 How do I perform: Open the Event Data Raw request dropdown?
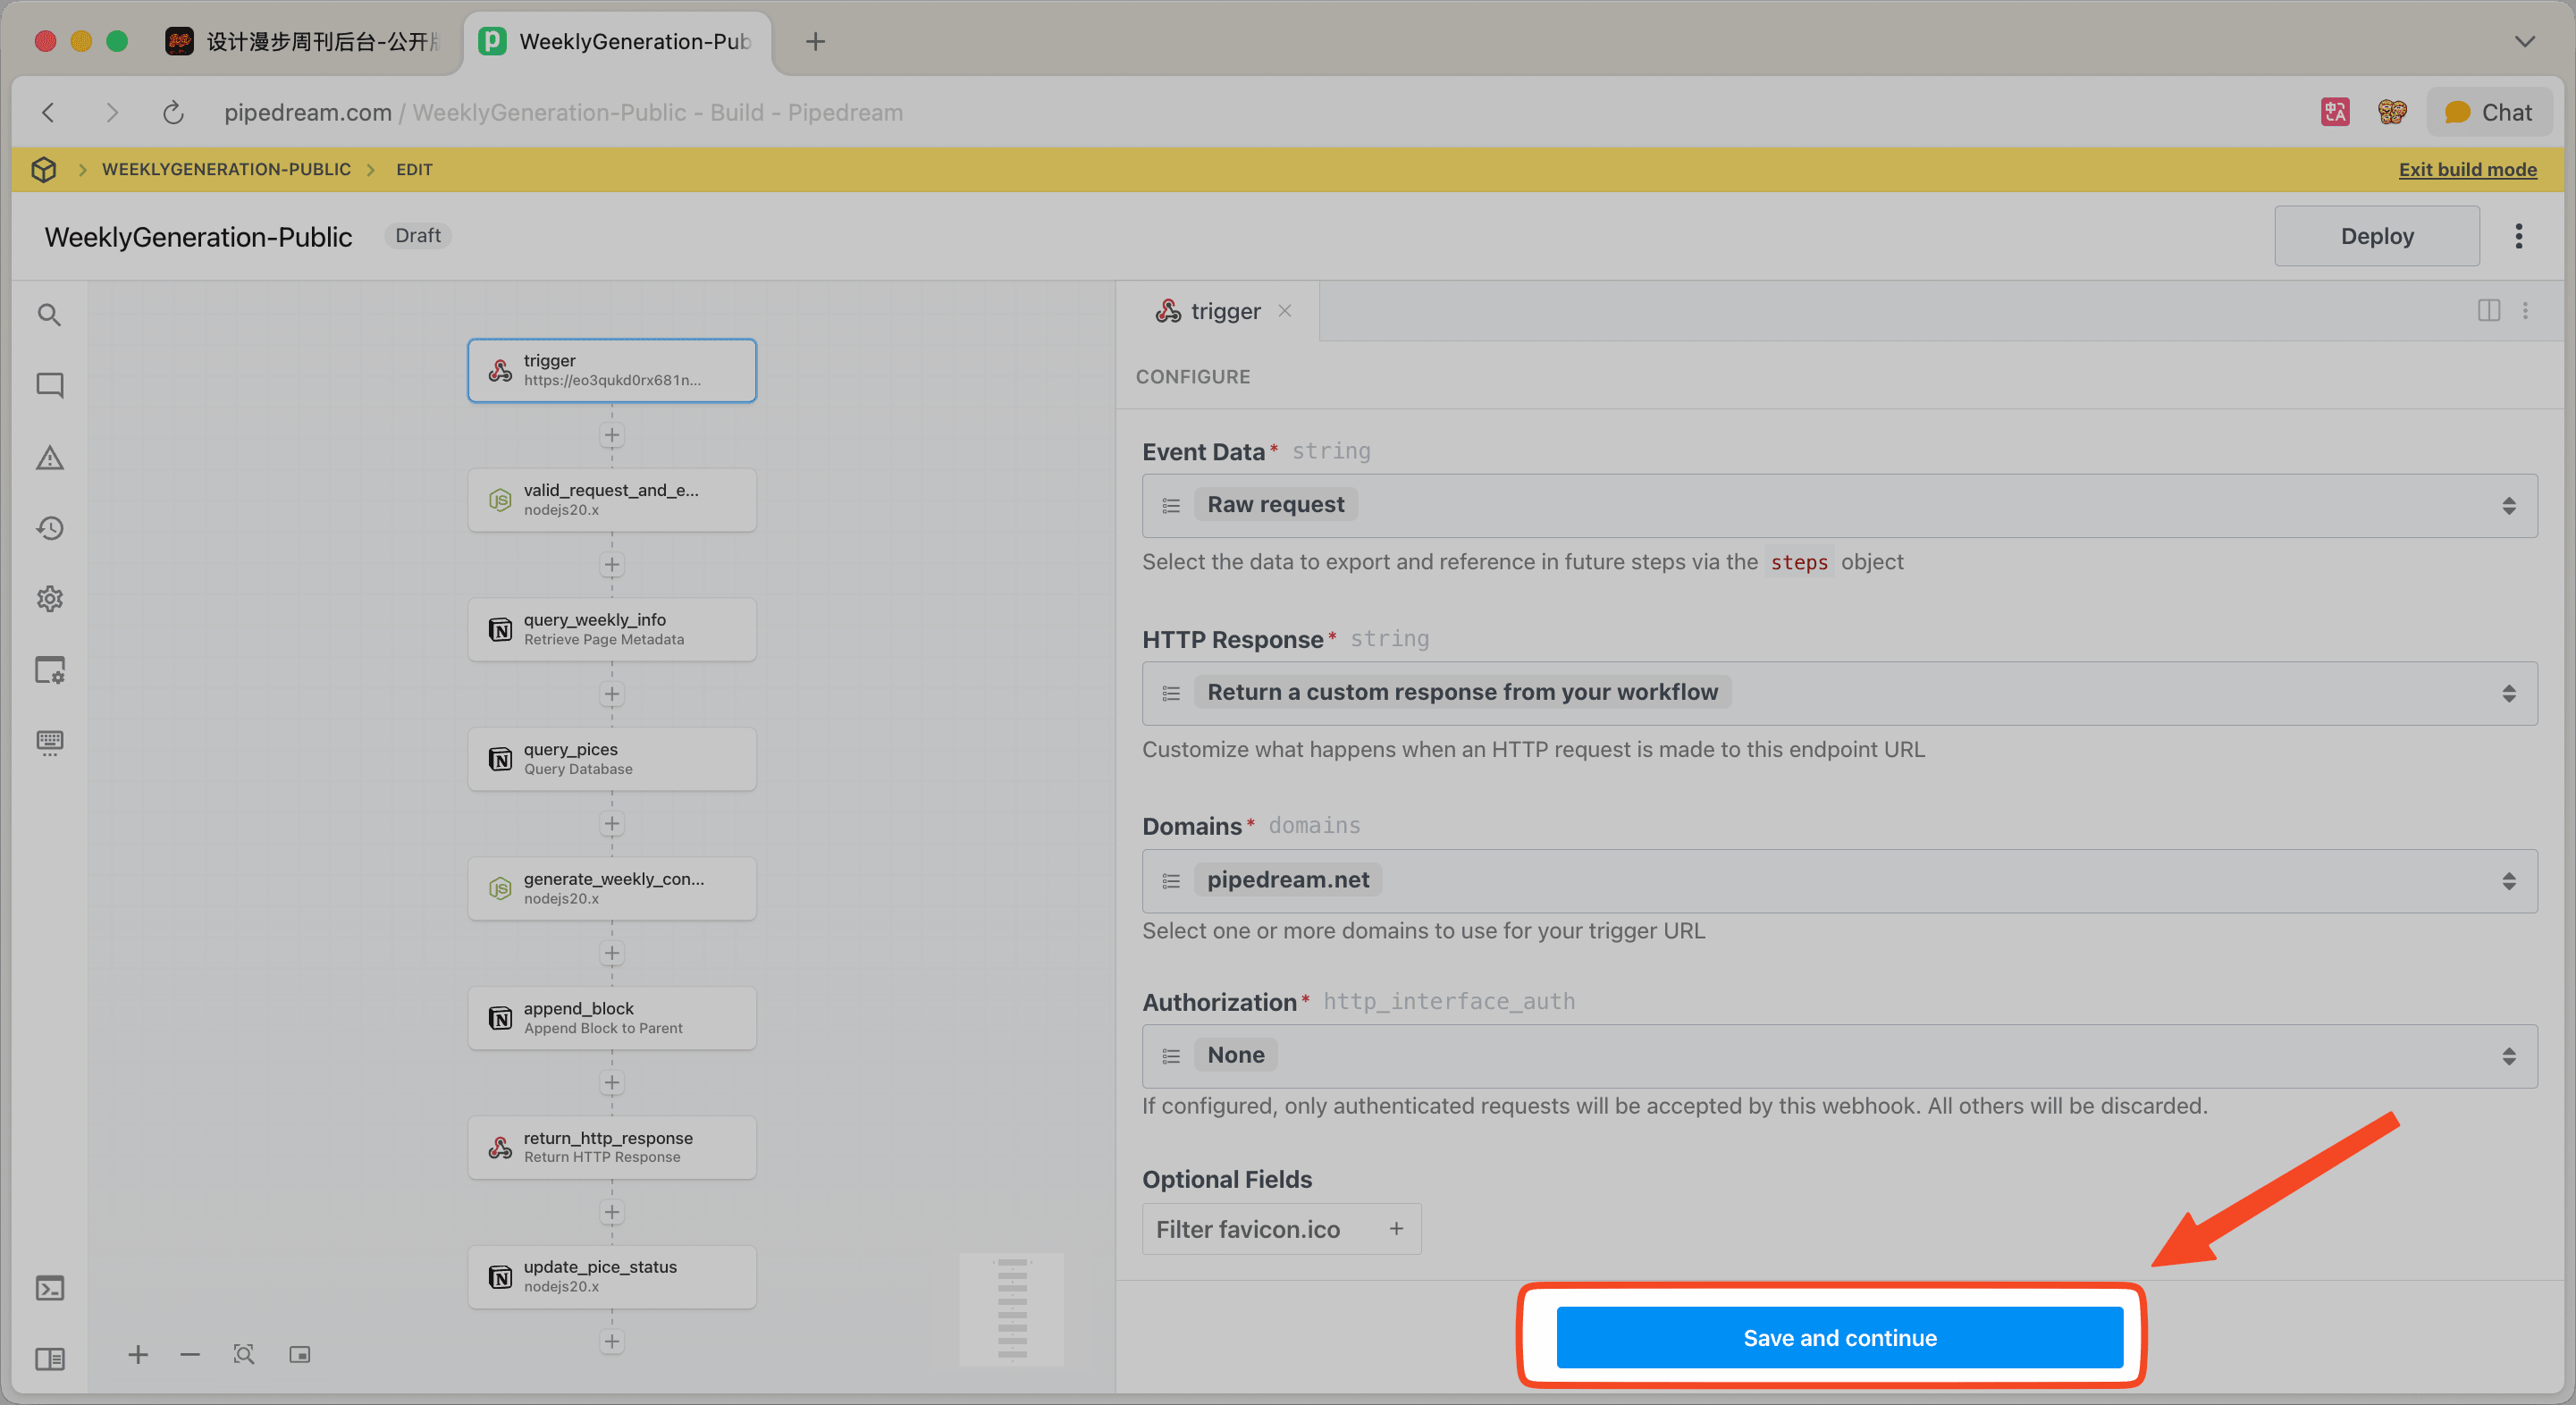point(1839,505)
